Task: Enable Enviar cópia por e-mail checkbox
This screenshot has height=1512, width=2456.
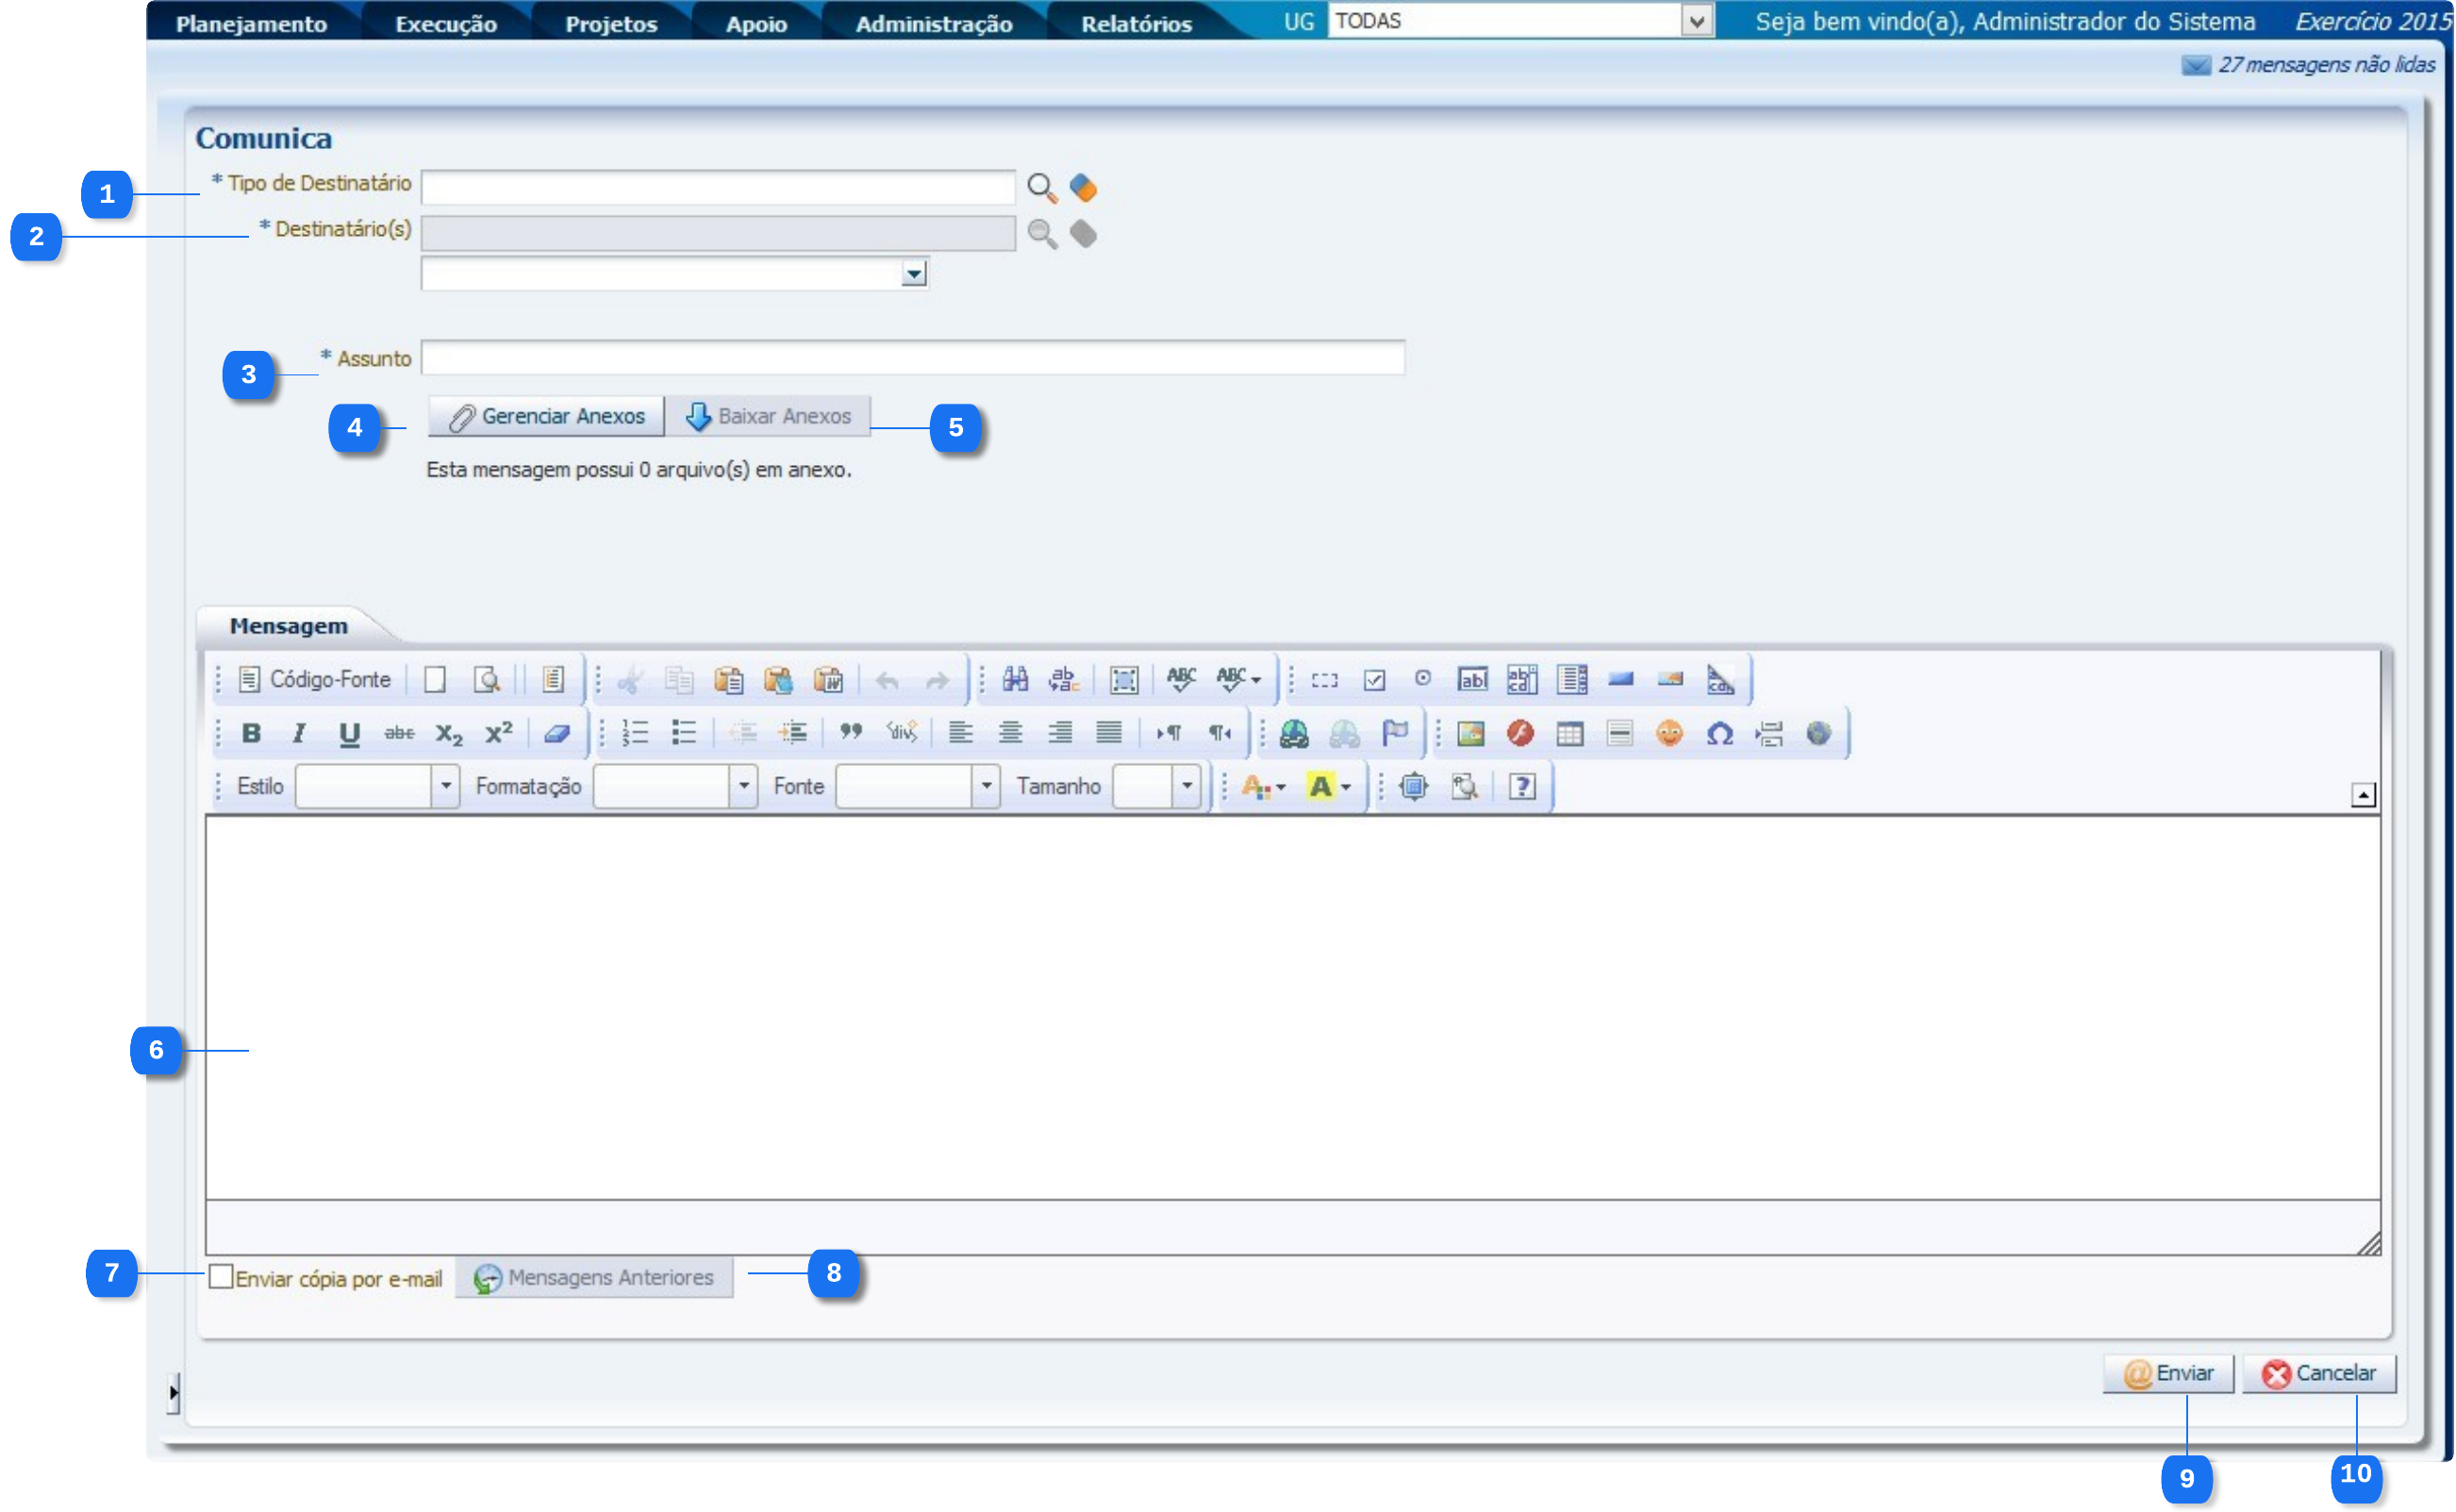Action: pos(221,1277)
